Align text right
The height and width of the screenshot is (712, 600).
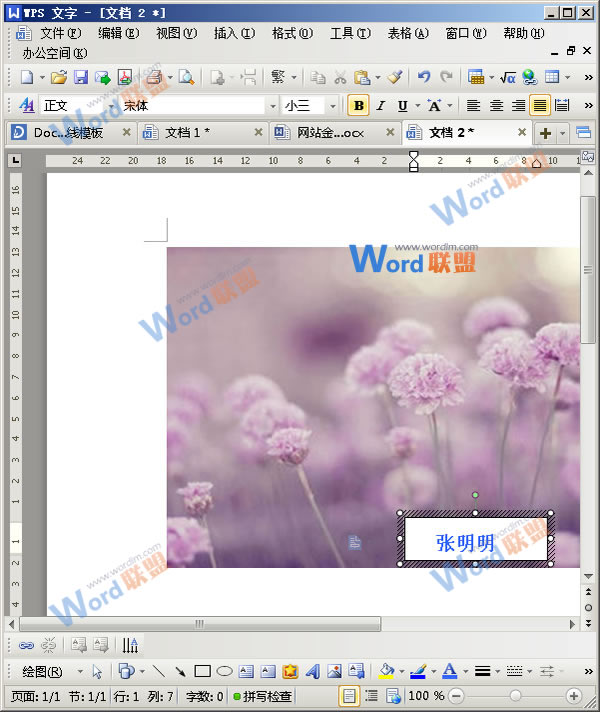518,106
